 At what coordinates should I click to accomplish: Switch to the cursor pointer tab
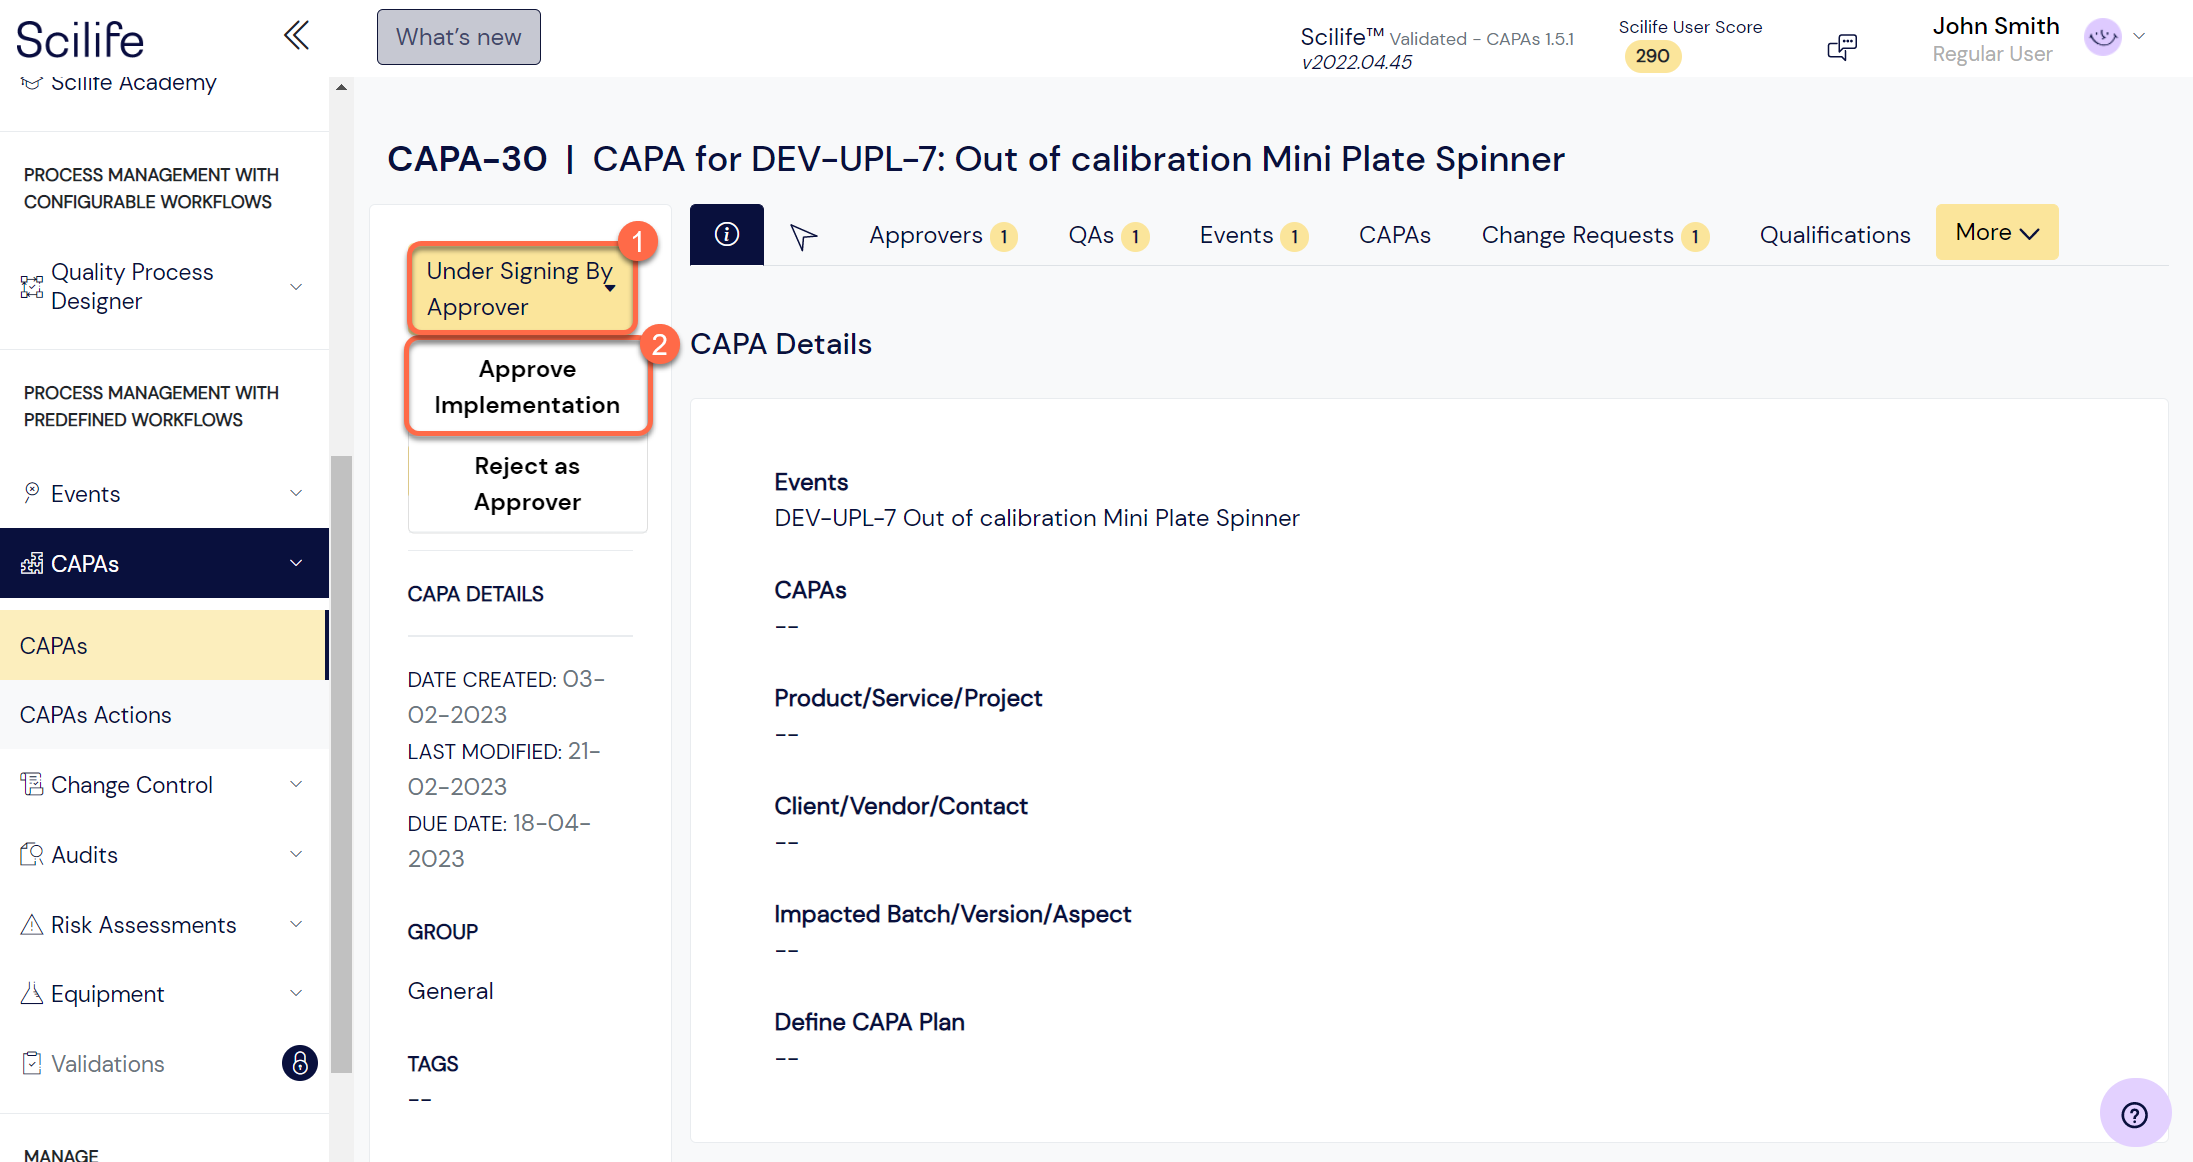click(x=803, y=236)
